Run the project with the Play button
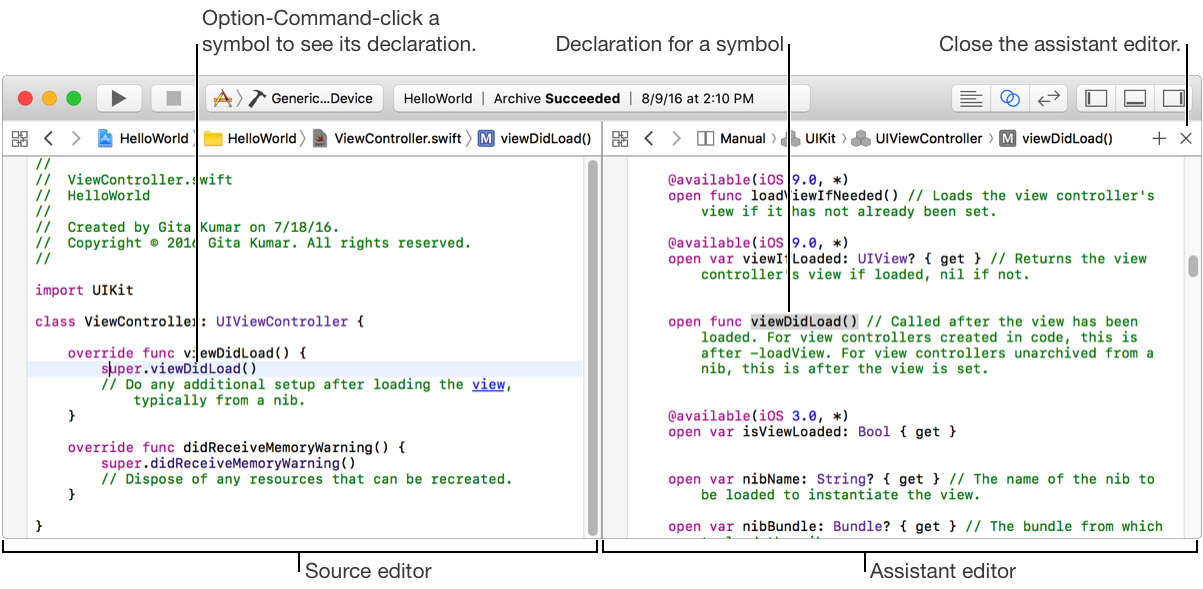 [118, 98]
